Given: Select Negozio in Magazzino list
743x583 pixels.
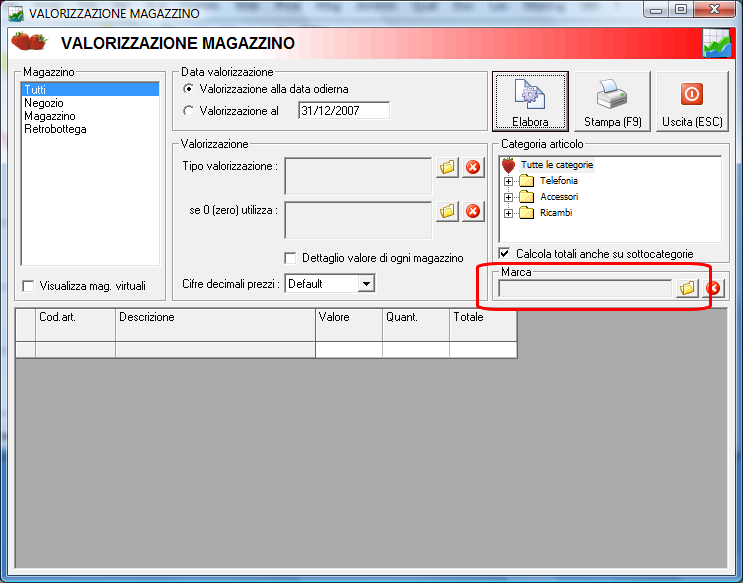Looking at the screenshot, I should point(90,103).
